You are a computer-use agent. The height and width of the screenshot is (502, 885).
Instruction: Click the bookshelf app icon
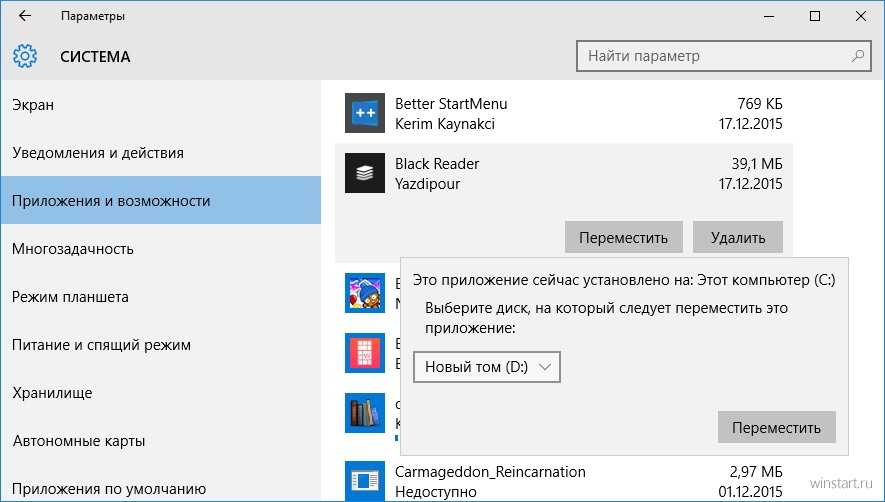pyautogui.click(x=365, y=413)
